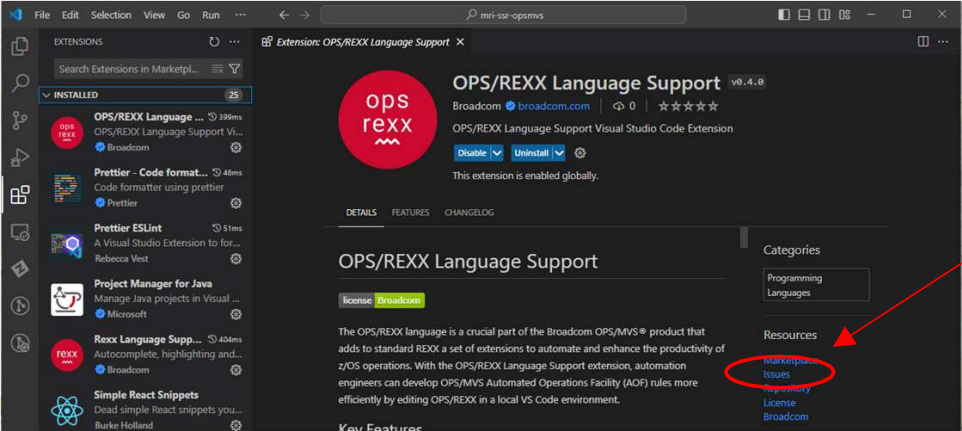
Task: Open the View menu
Action: (x=154, y=15)
